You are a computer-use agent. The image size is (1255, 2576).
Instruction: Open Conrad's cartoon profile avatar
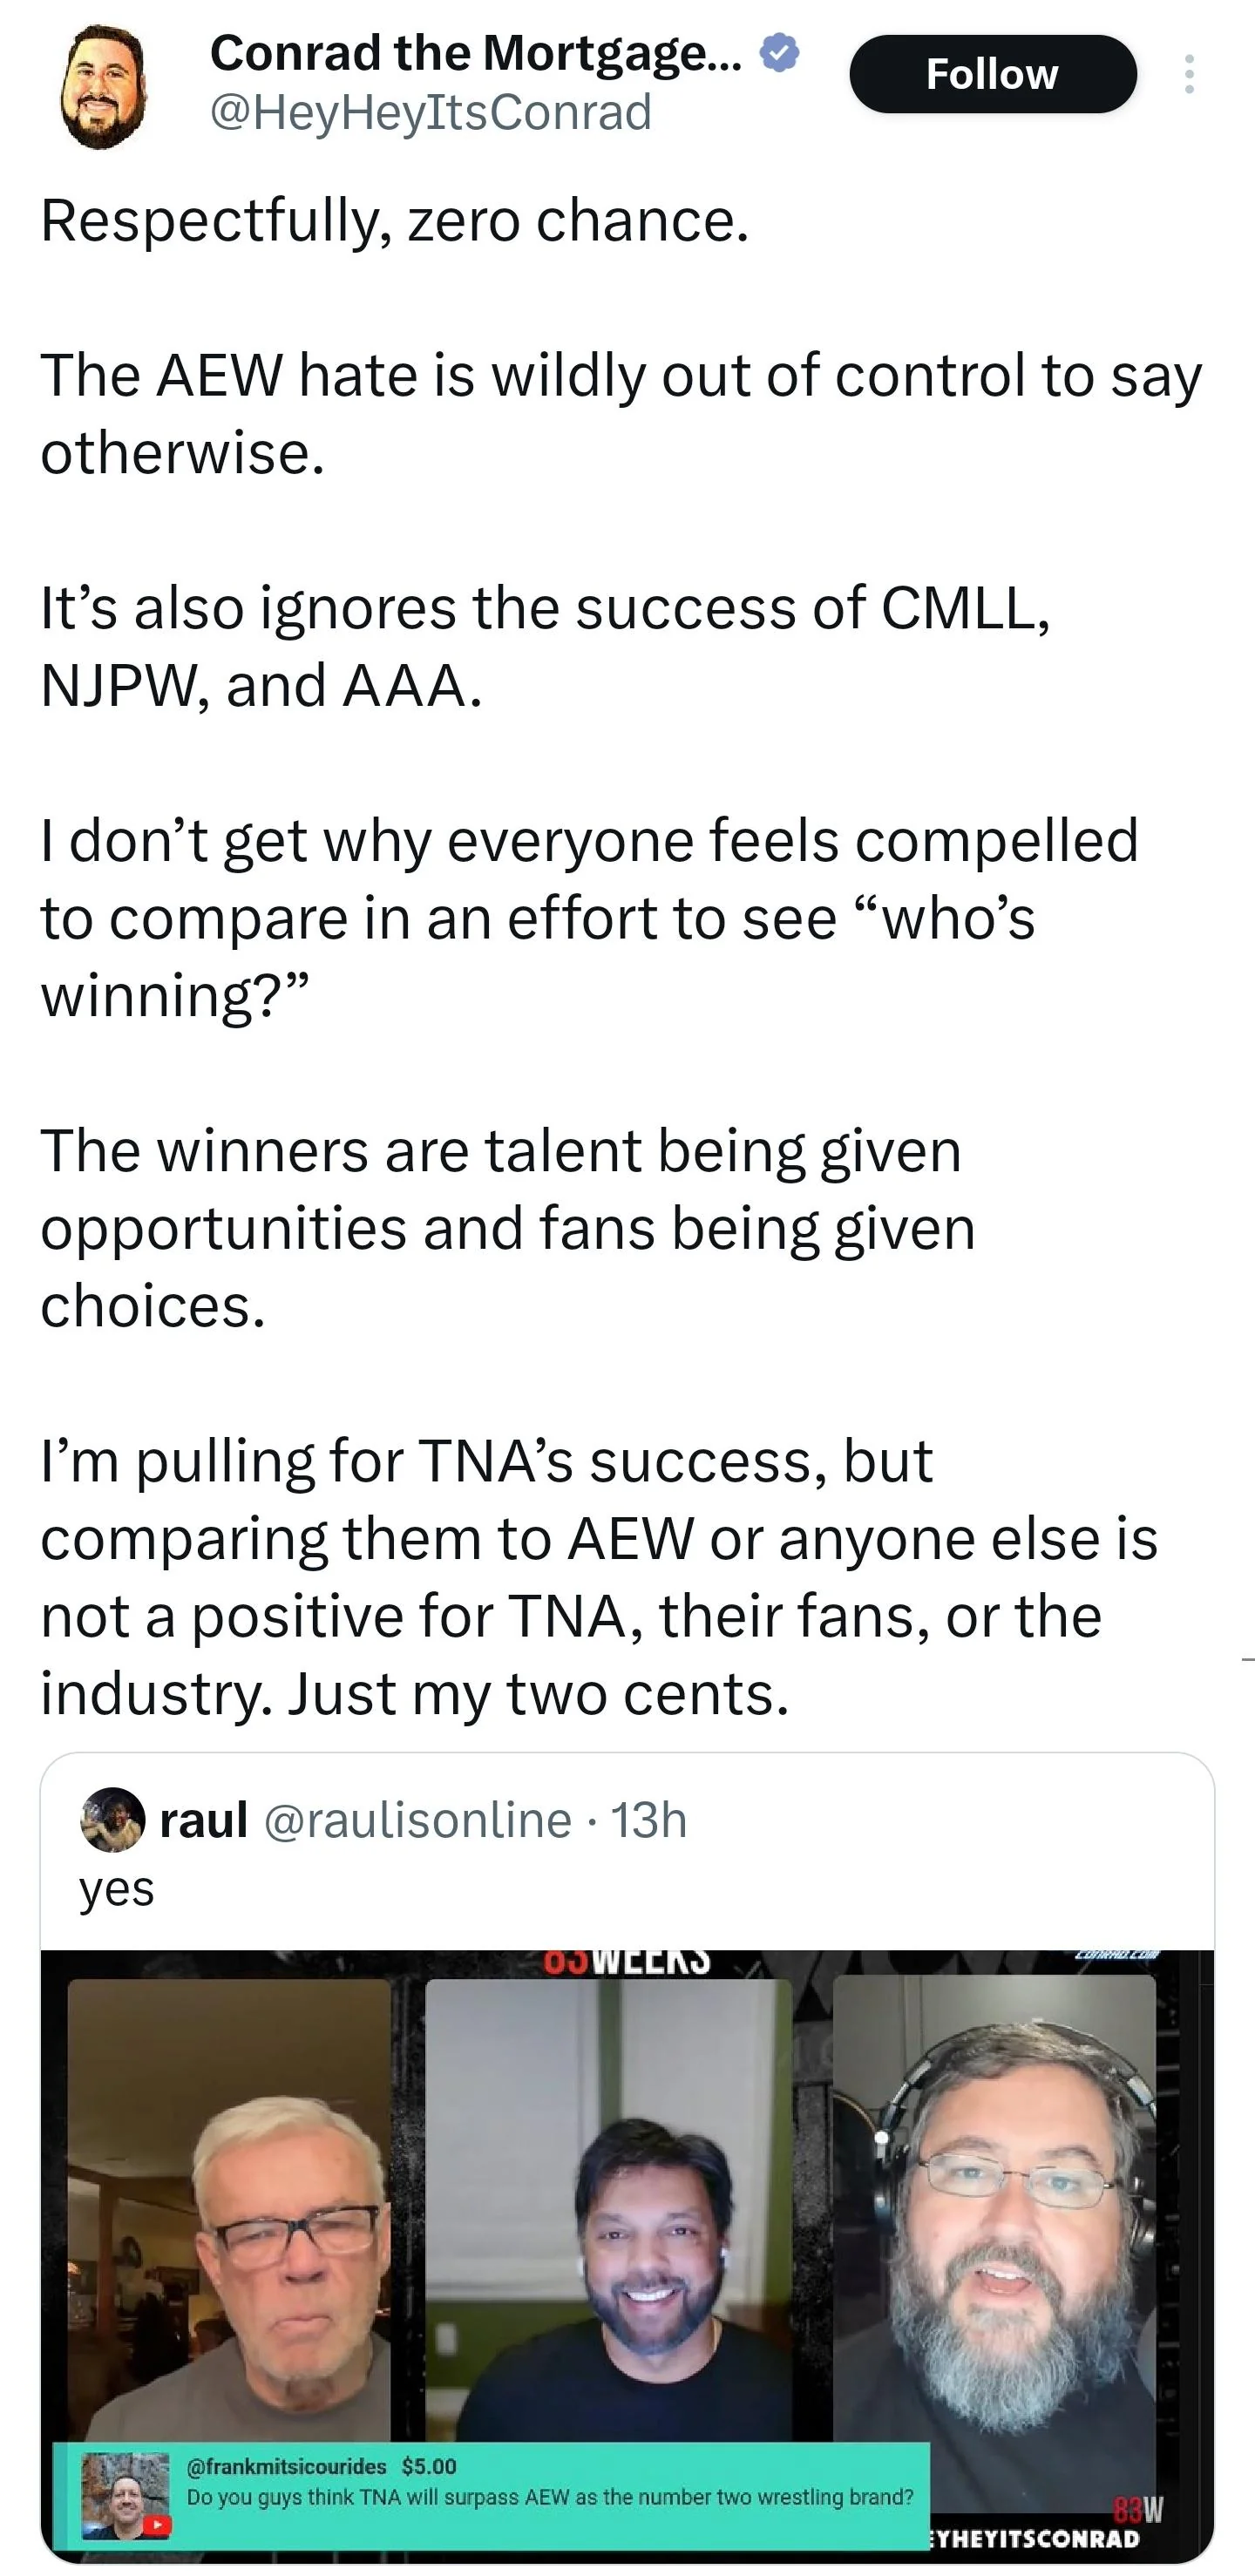click(x=103, y=87)
